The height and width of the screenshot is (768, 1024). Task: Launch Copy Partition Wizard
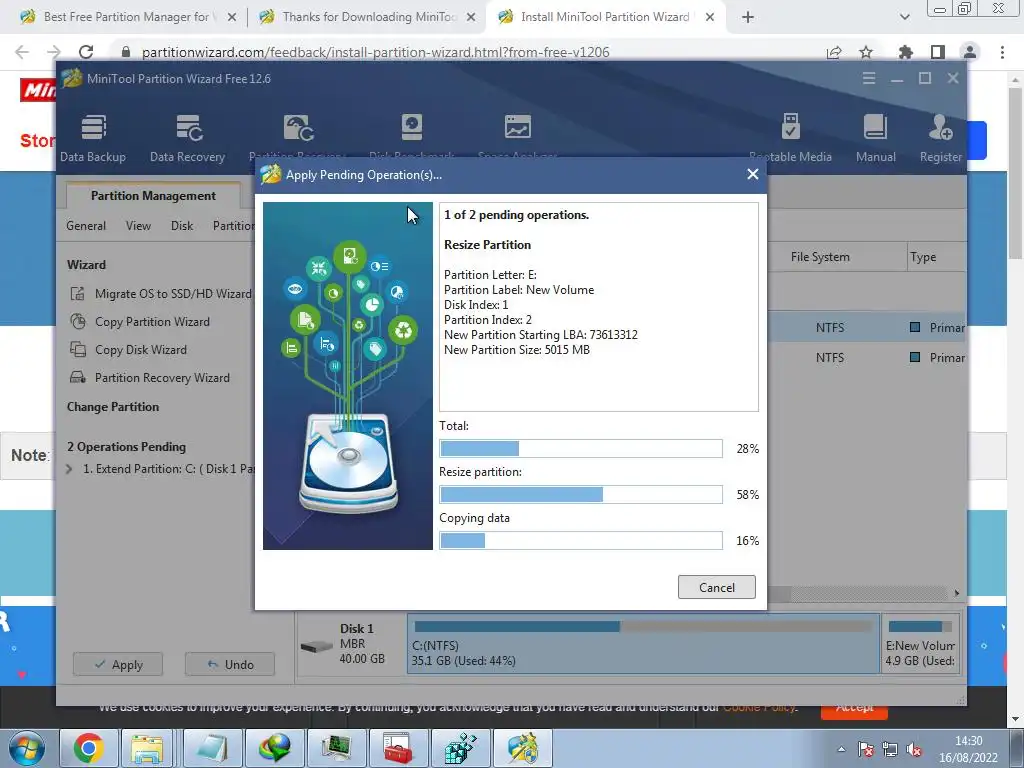point(152,322)
